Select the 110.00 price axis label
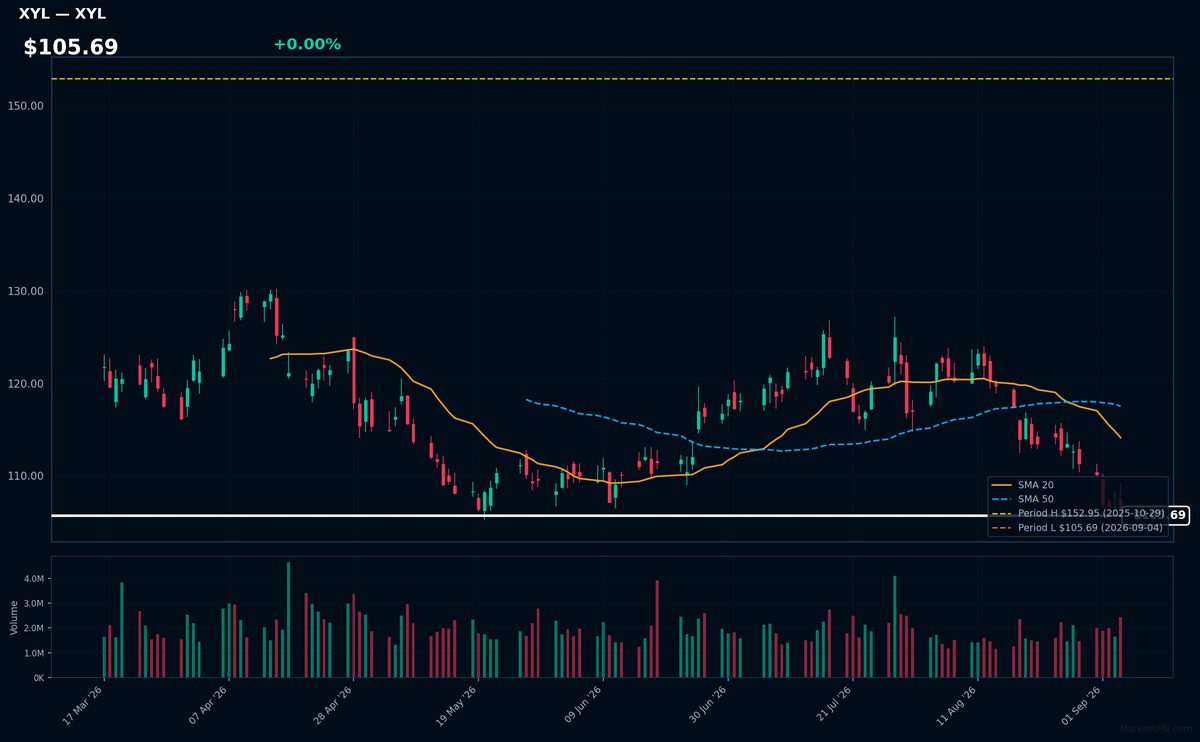The image size is (1200, 742). click(25, 476)
